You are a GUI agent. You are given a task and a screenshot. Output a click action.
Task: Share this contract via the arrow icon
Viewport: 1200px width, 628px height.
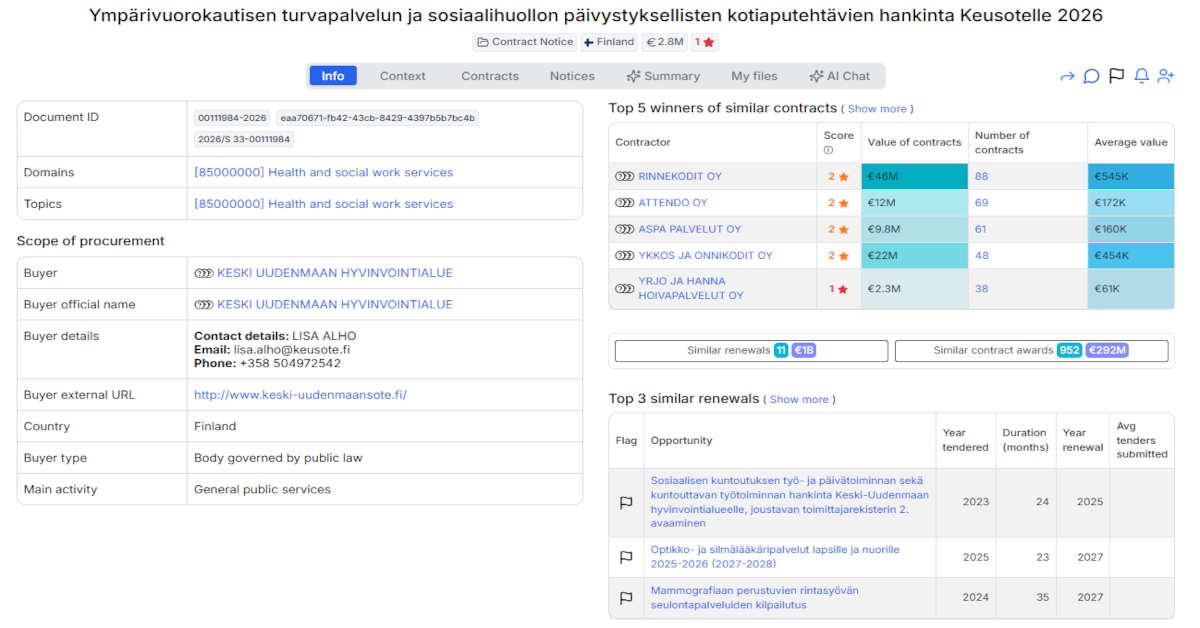coord(1067,75)
